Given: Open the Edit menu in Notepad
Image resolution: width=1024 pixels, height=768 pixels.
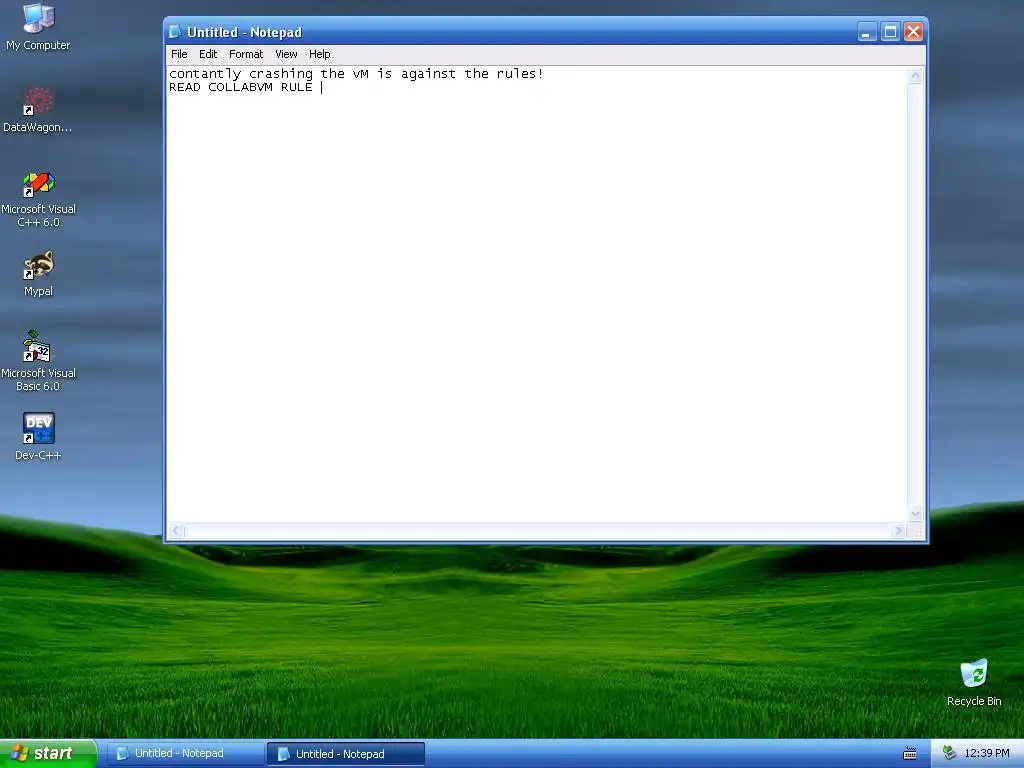Looking at the screenshot, I should [x=208, y=54].
